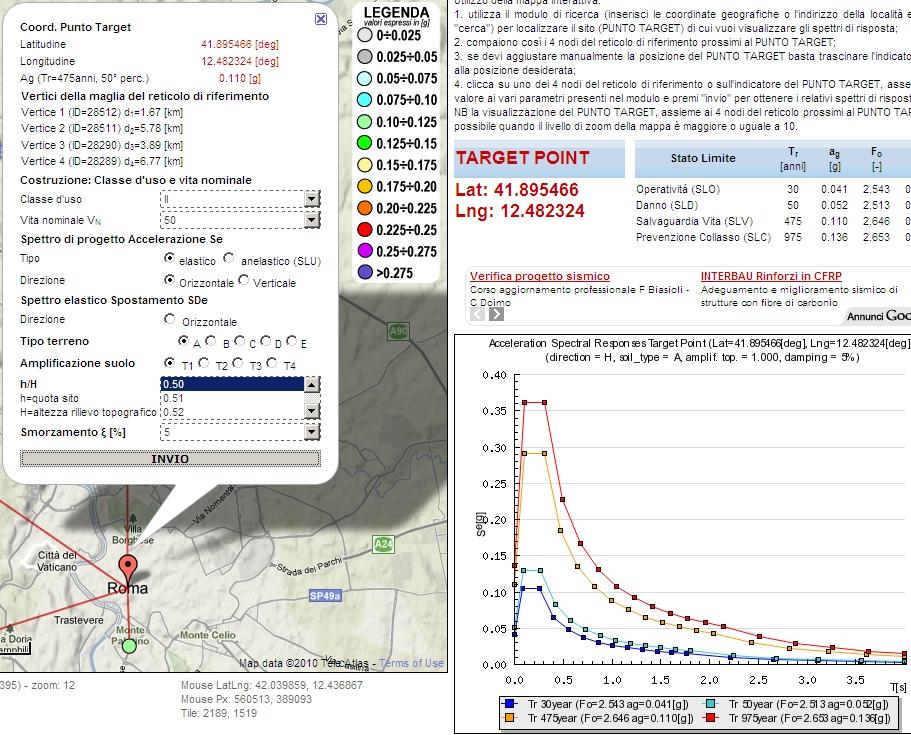Click Vertice 4 (ID=28289) row
This screenshot has width=911, height=735.
pos(102,162)
